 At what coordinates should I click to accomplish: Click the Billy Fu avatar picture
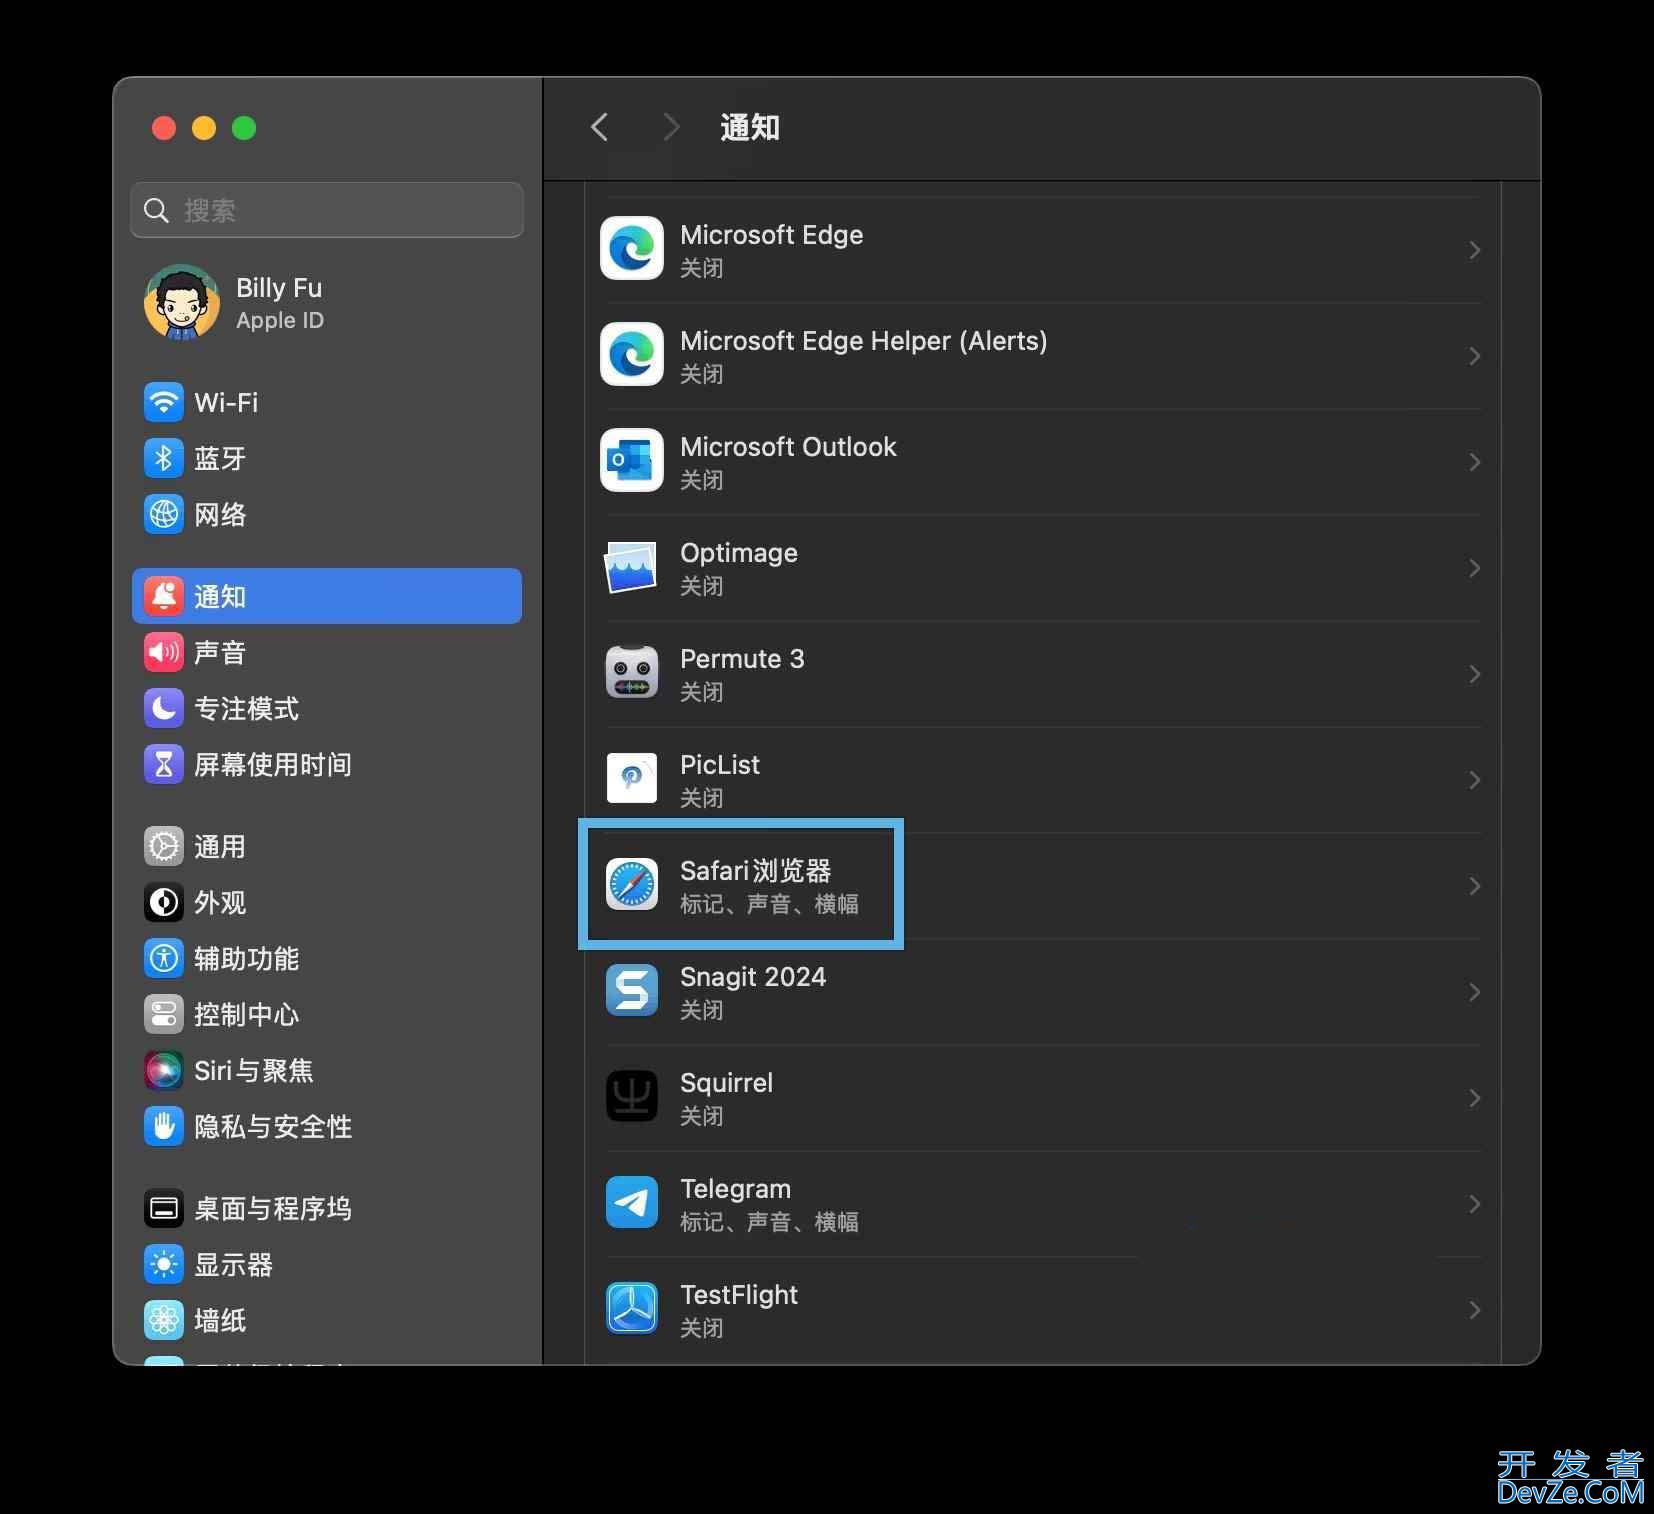[x=181, y=303]
